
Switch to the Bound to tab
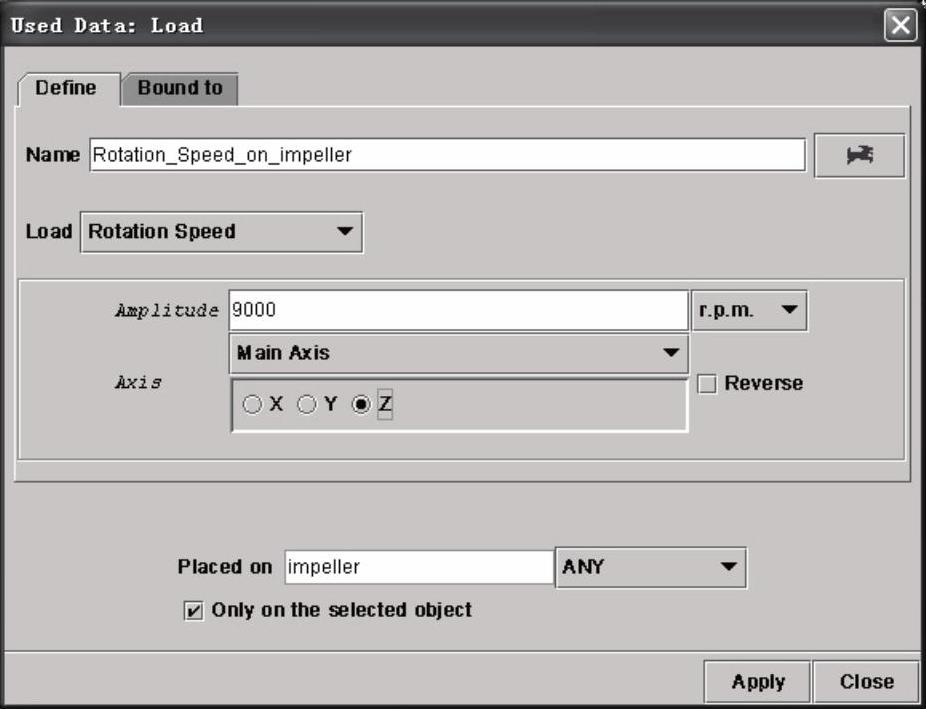coord(180,88)
